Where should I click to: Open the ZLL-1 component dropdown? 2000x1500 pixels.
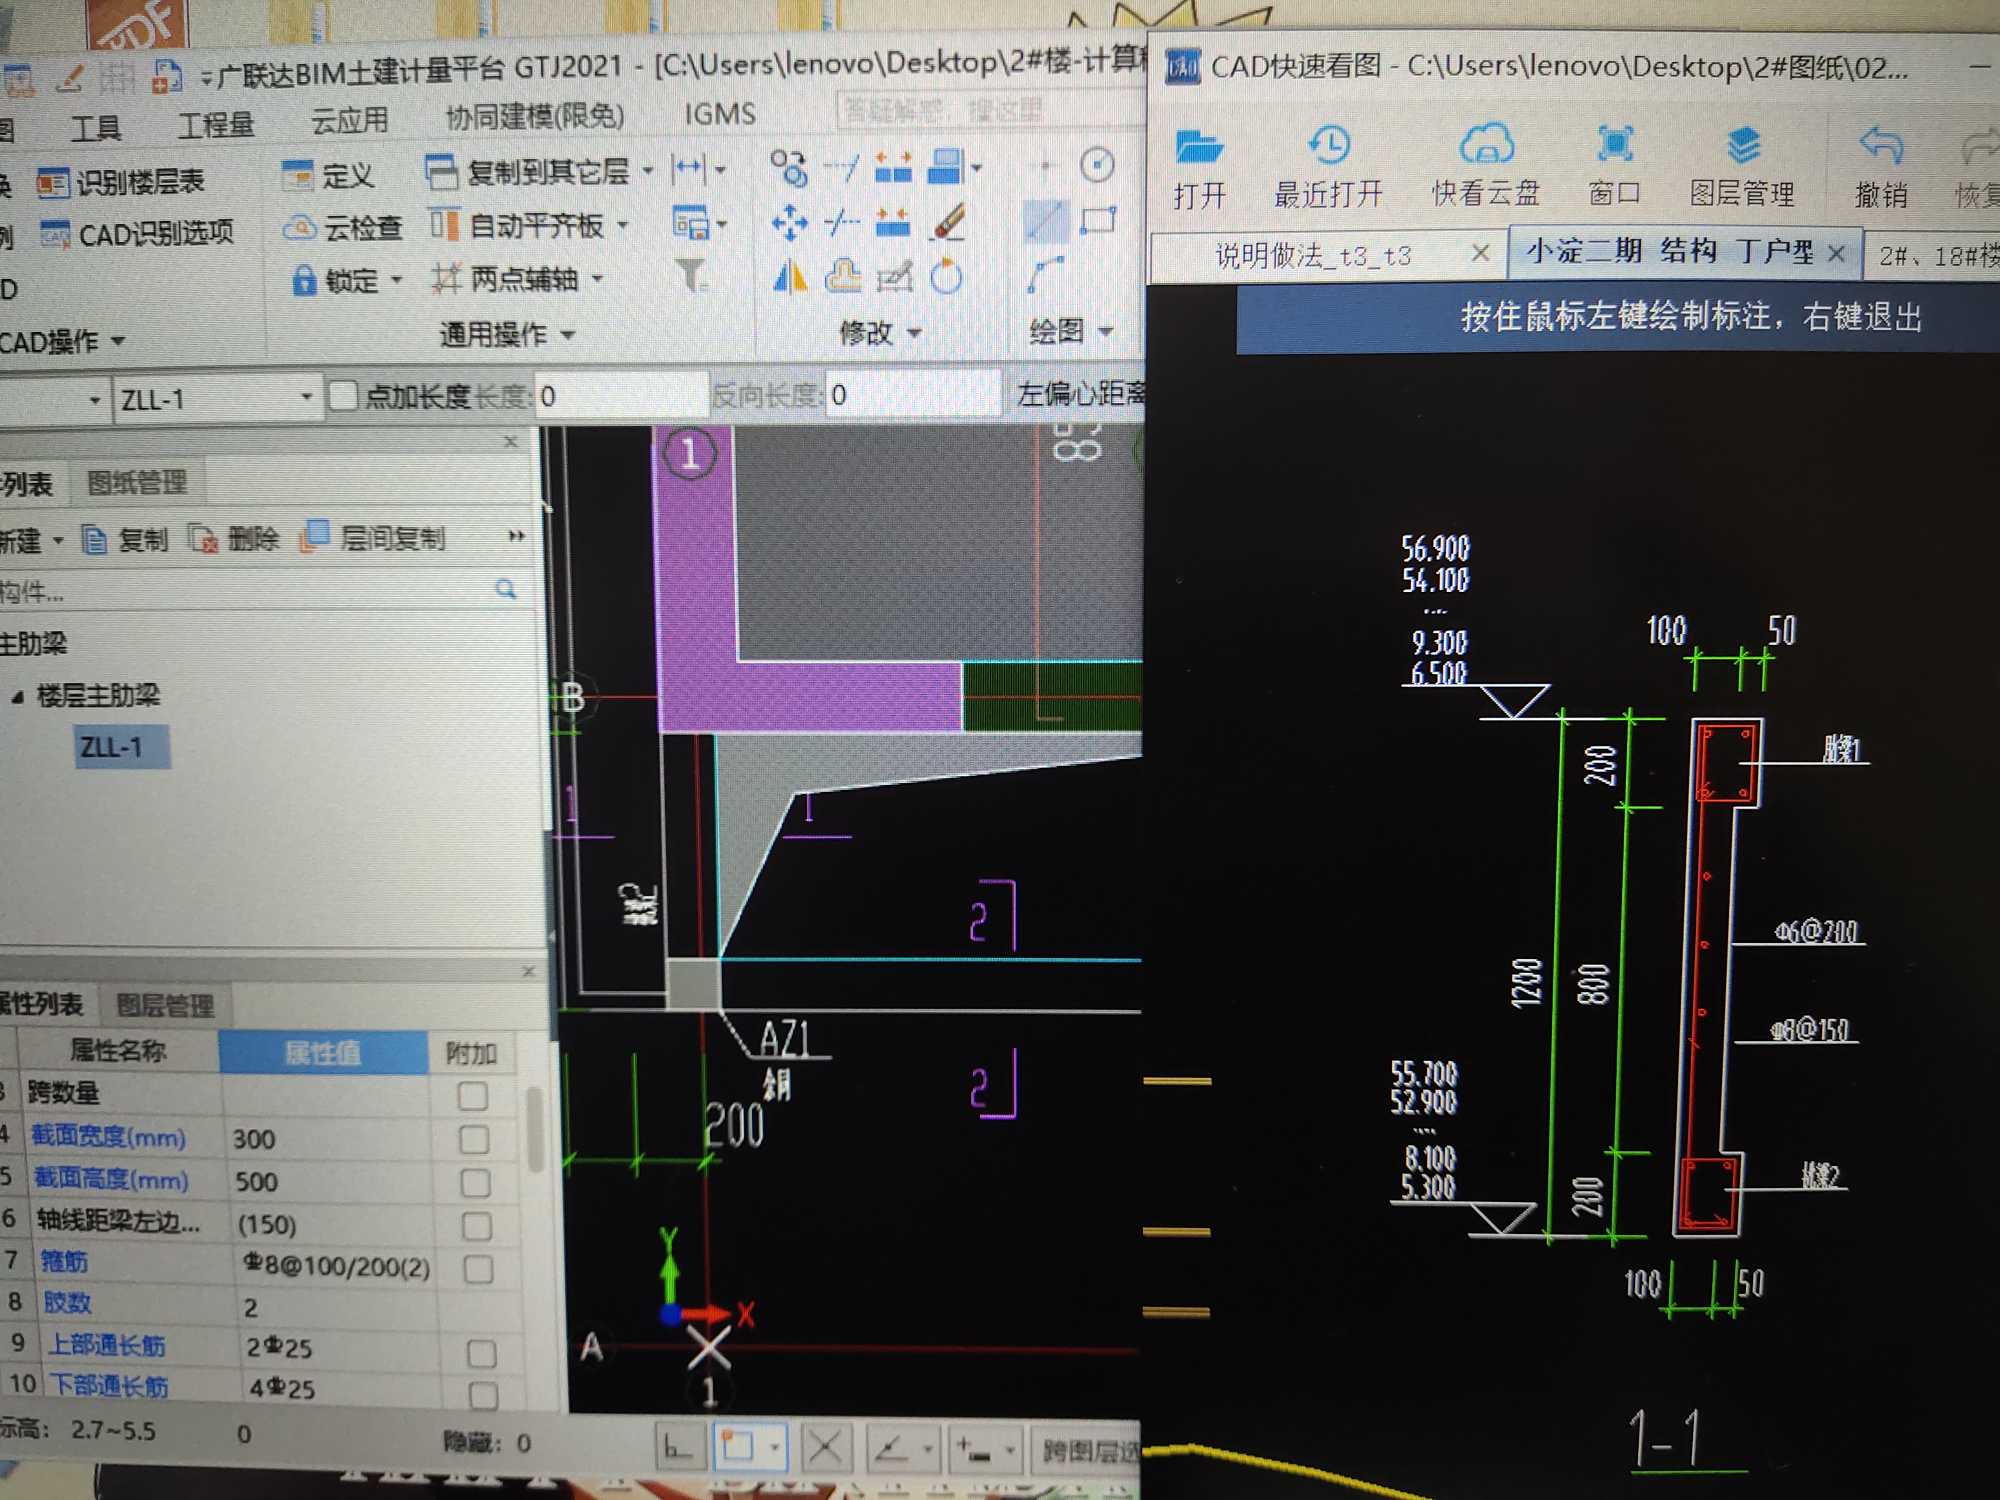[x=306, y=397]
